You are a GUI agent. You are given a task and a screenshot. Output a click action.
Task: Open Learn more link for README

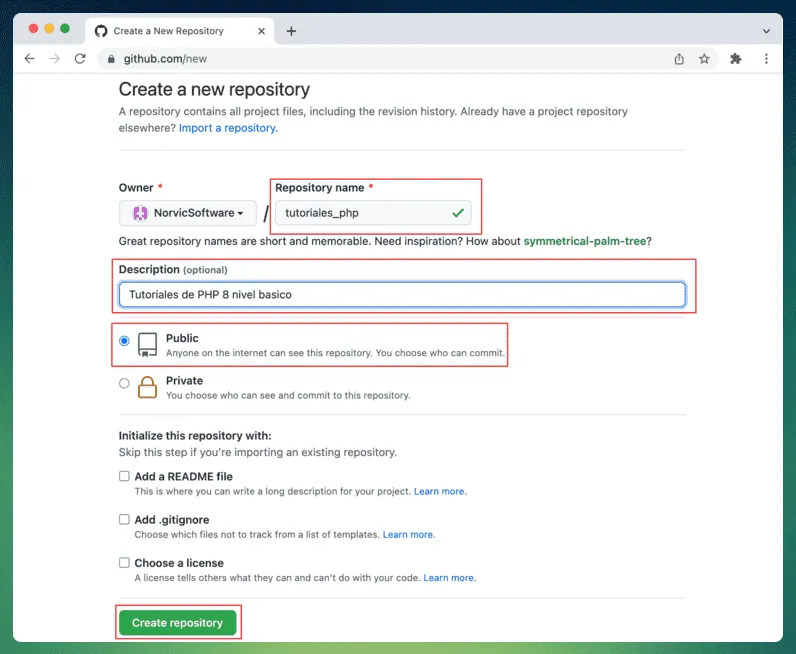[x=439, y=492]
